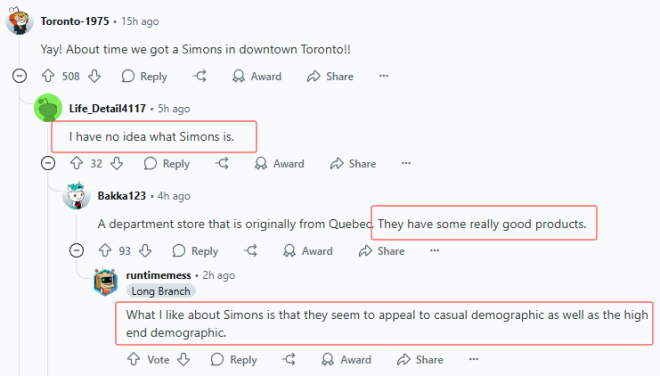The image size is (660, 376).
Task: Upvote runtimemess's comment
Action: pyautogui.click(x=133, y=359)
